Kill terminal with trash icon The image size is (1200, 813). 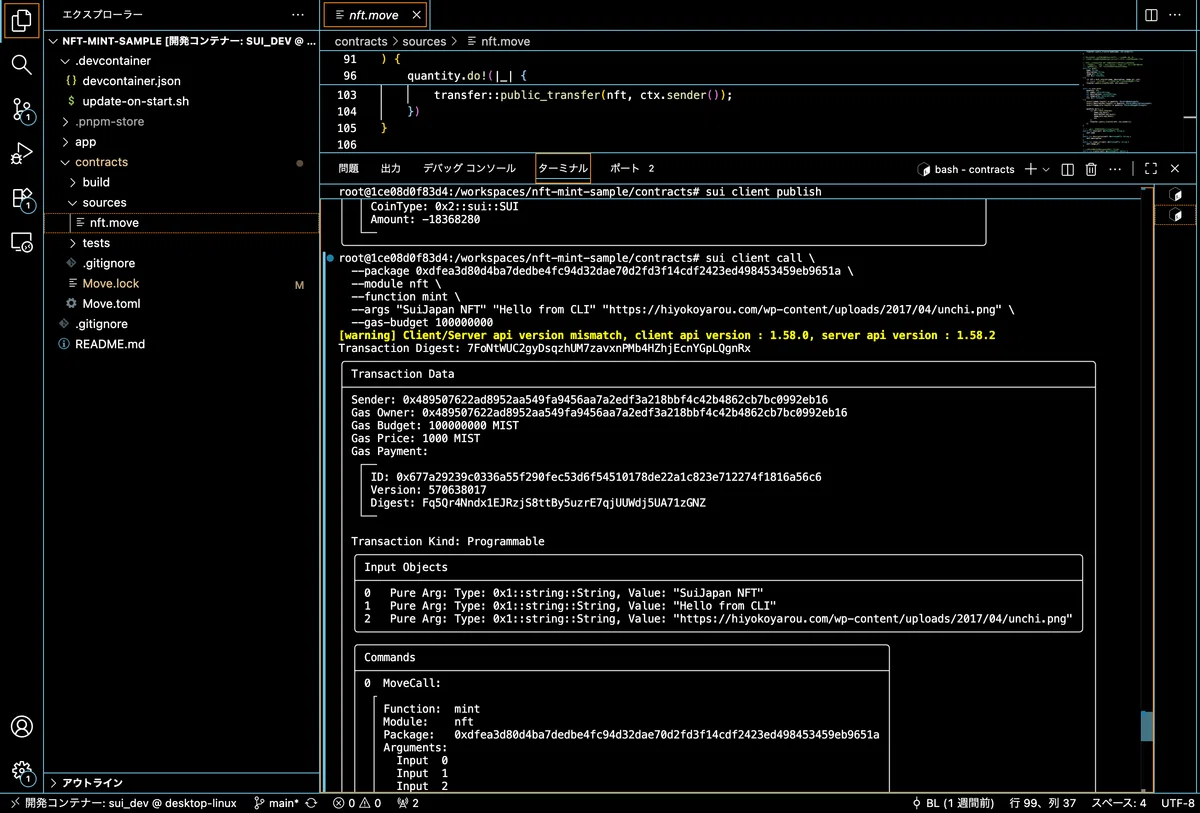point(1091,169)
